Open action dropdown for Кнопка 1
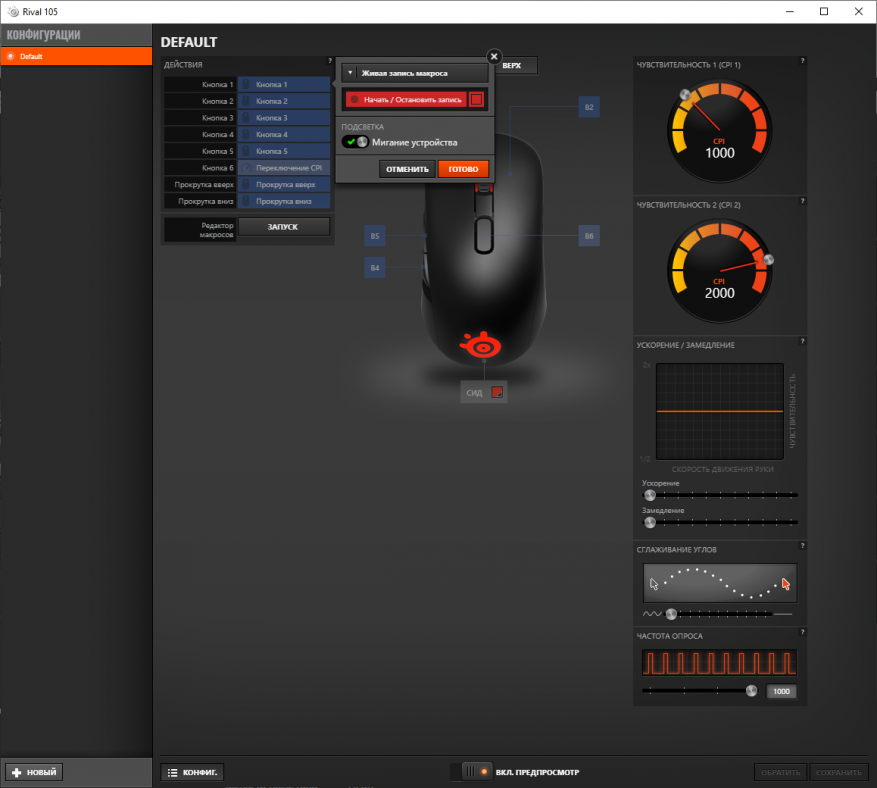This screenshot has height=788, width=877. coord(284,84)
